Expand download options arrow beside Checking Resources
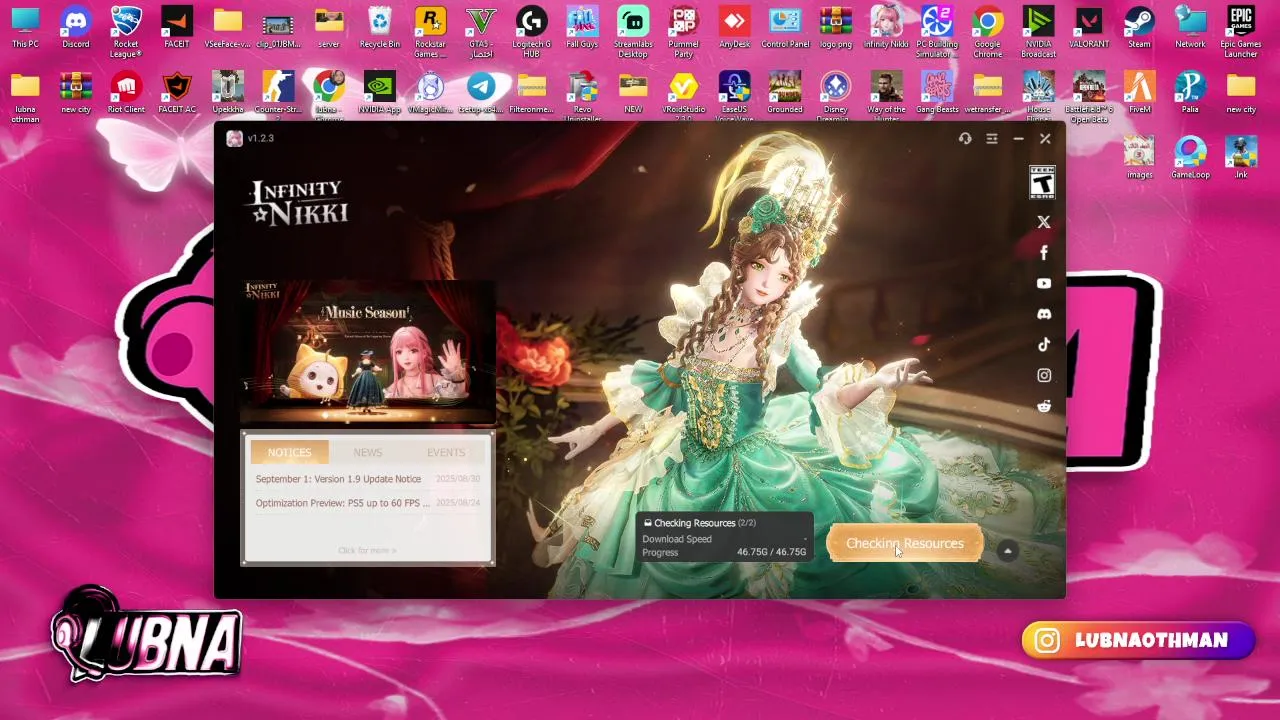1280x720 pixels. tap(1008, 551)
